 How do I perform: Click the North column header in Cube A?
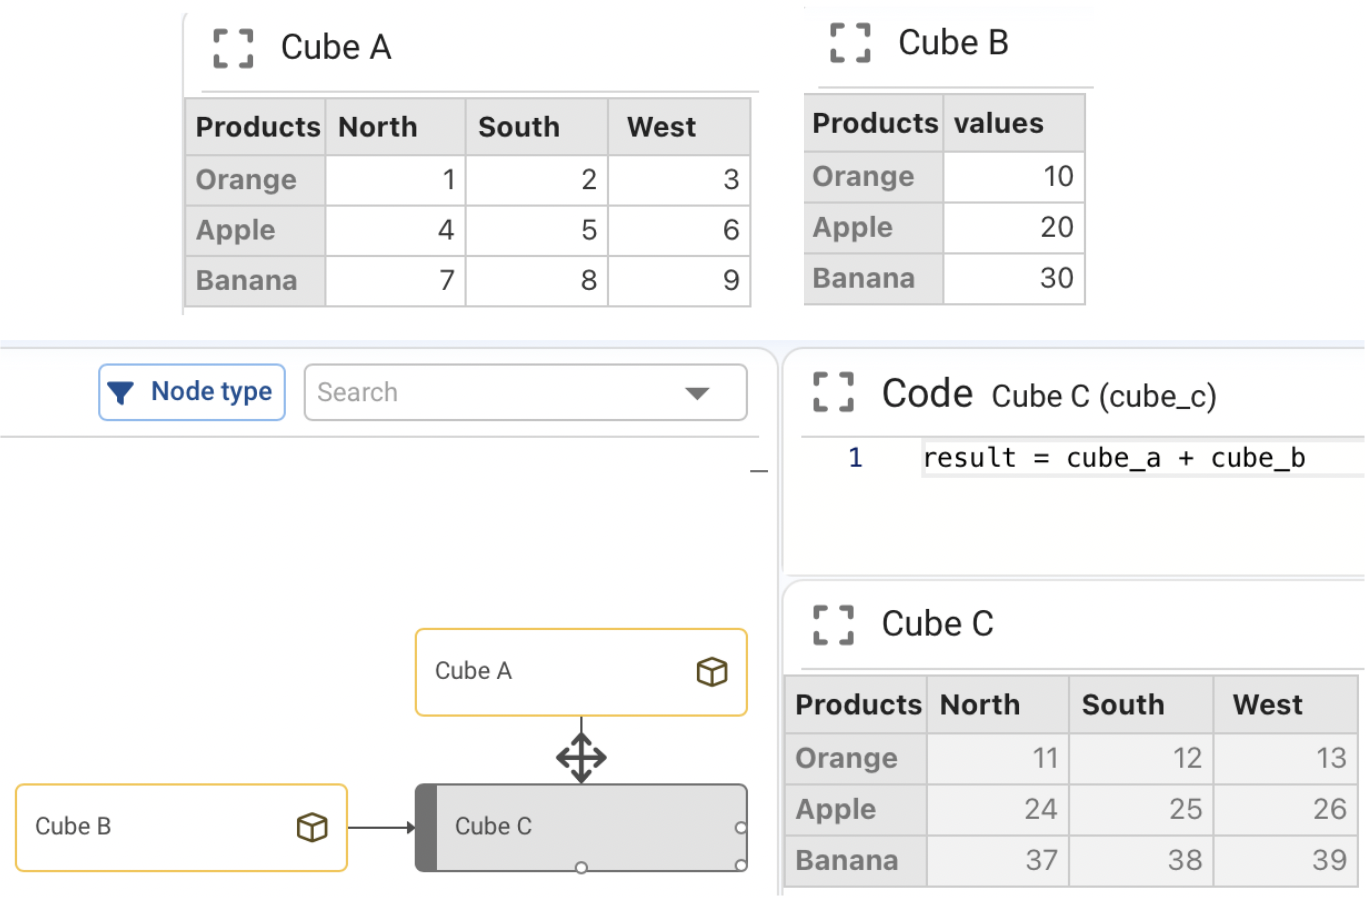coord(378,127)
